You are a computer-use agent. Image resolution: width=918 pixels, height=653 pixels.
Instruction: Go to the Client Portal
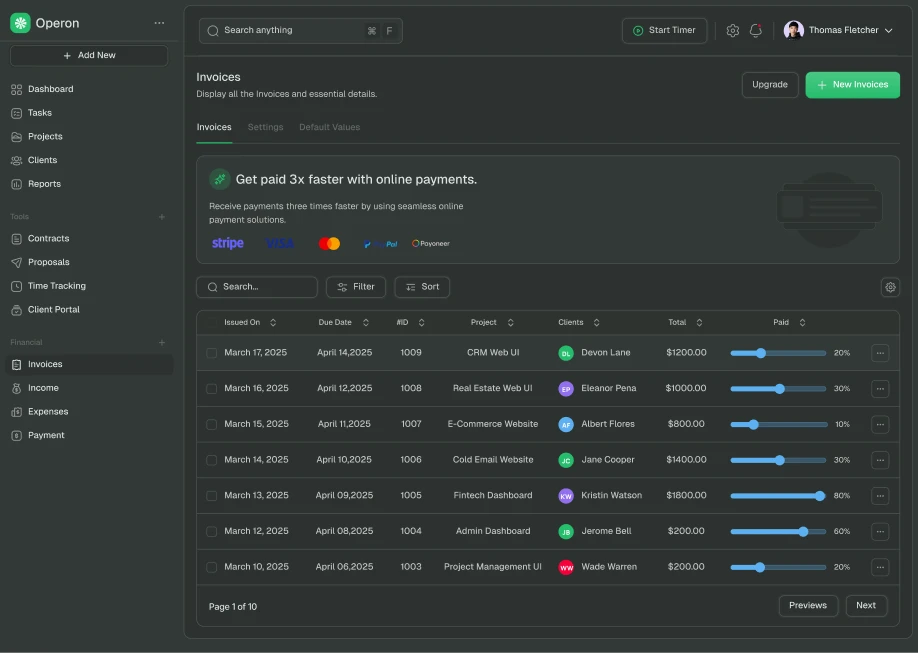51,309
